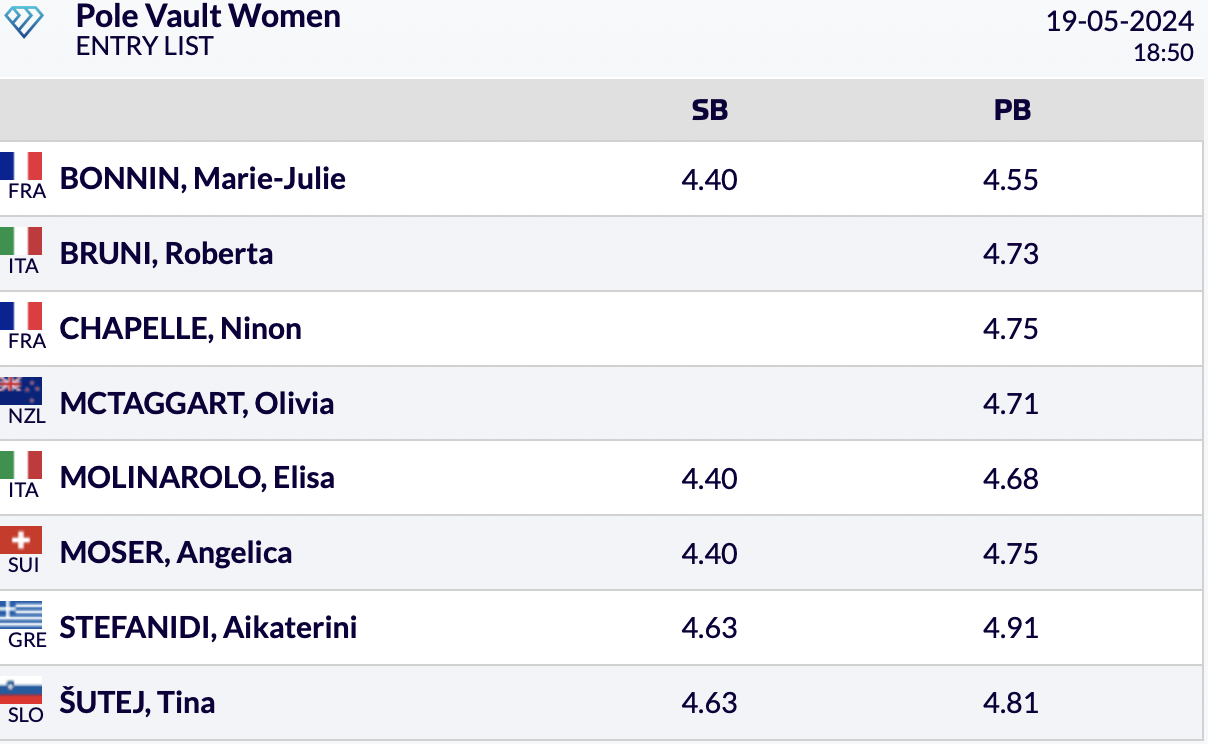1208x744 pixels.
Task: Open MCTAGGART, Olivia profile
Action: point(197,403)
